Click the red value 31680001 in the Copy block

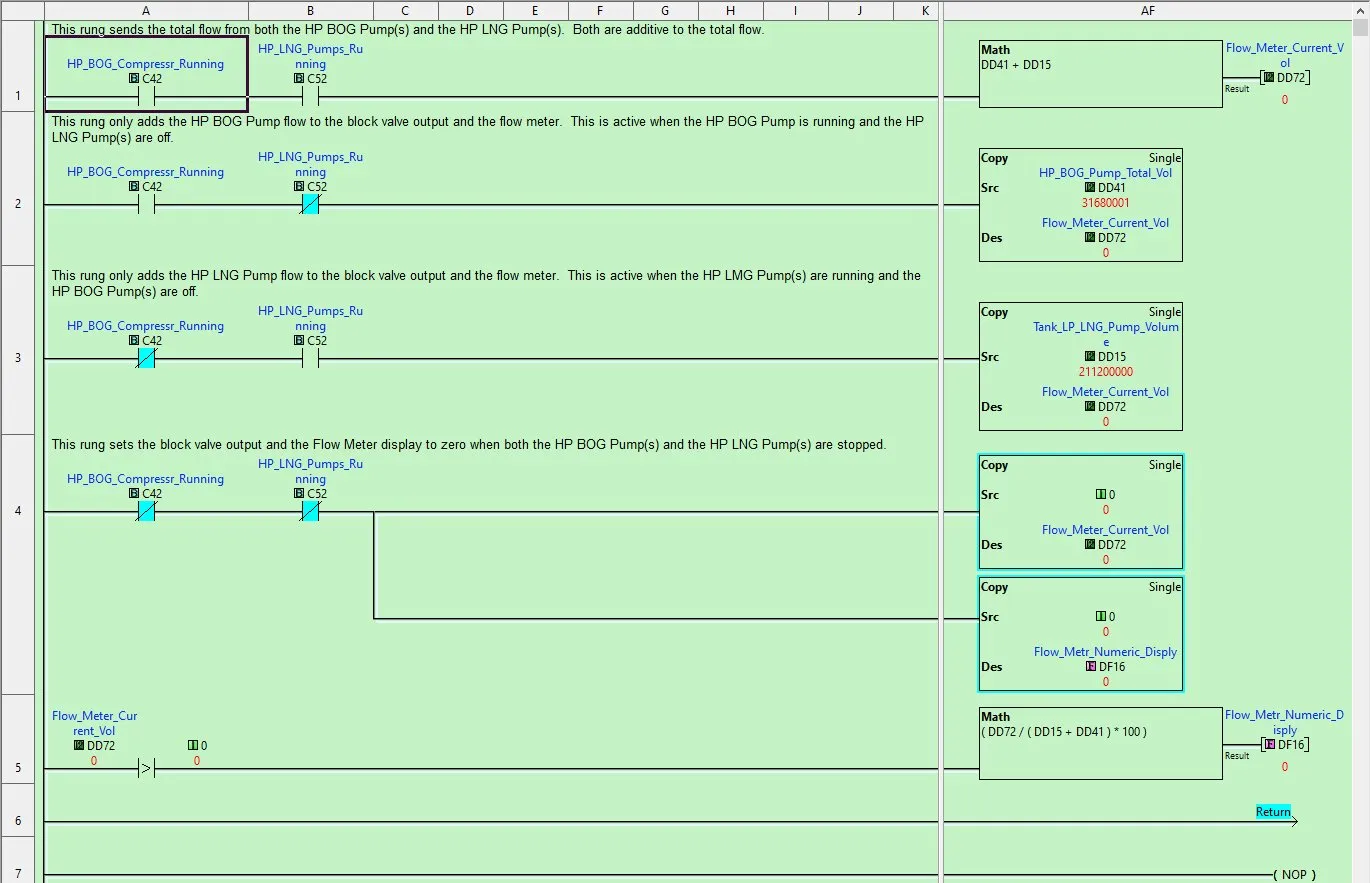click(x=1105, y=202)
